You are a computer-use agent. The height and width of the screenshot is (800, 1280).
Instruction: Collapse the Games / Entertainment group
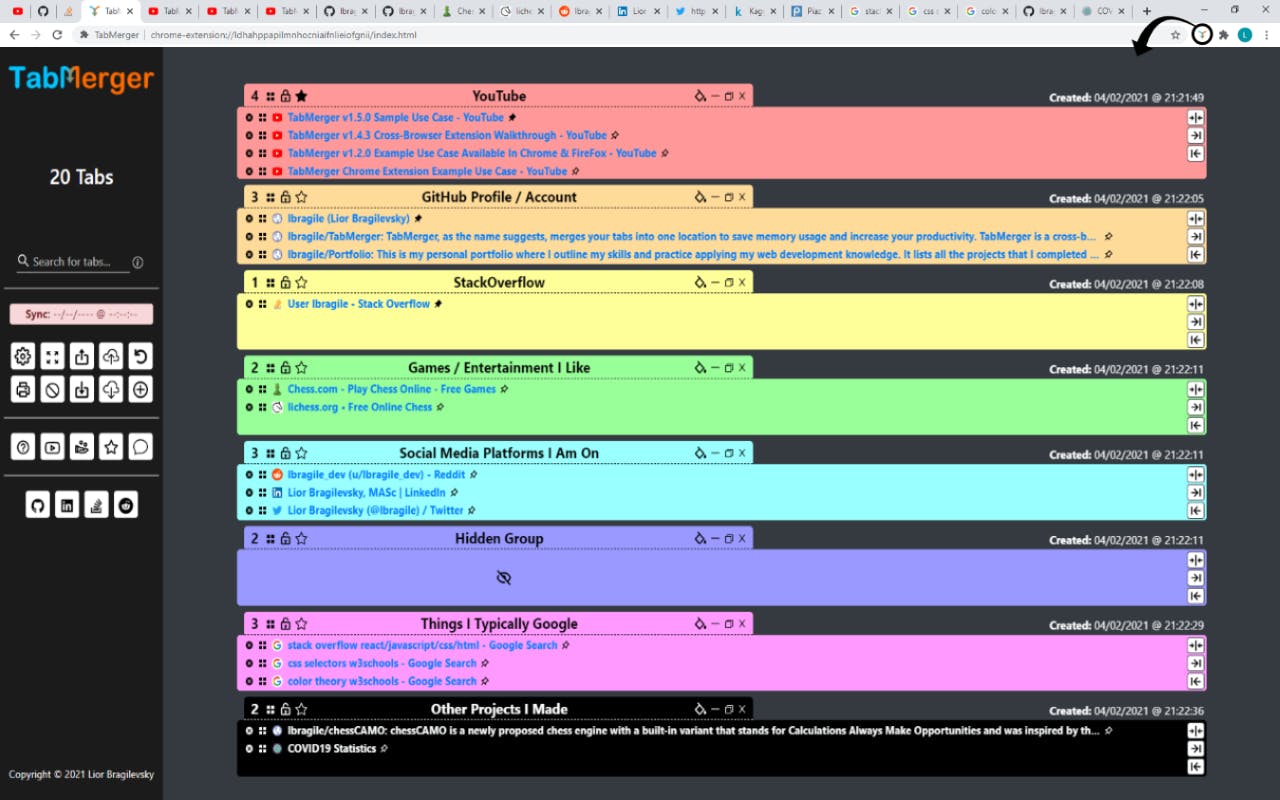[714, 368]
